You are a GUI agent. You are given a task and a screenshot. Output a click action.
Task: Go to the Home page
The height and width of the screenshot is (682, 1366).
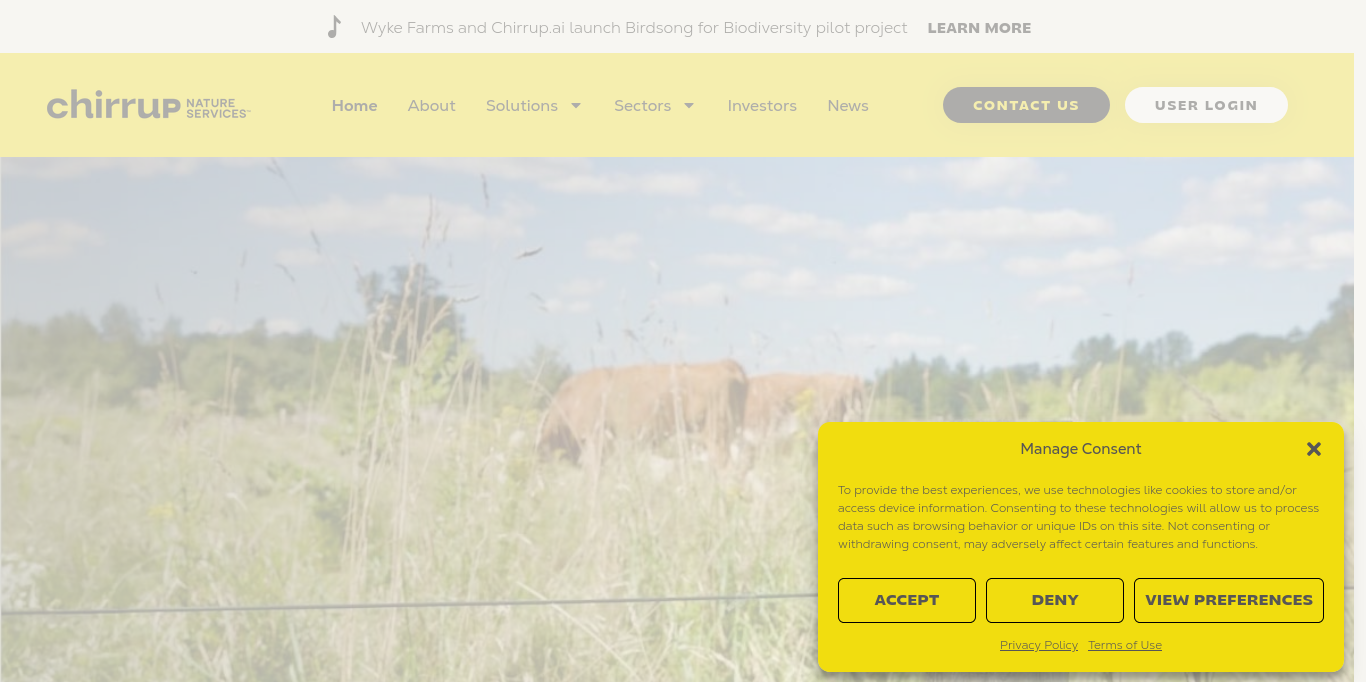[355, 105]
